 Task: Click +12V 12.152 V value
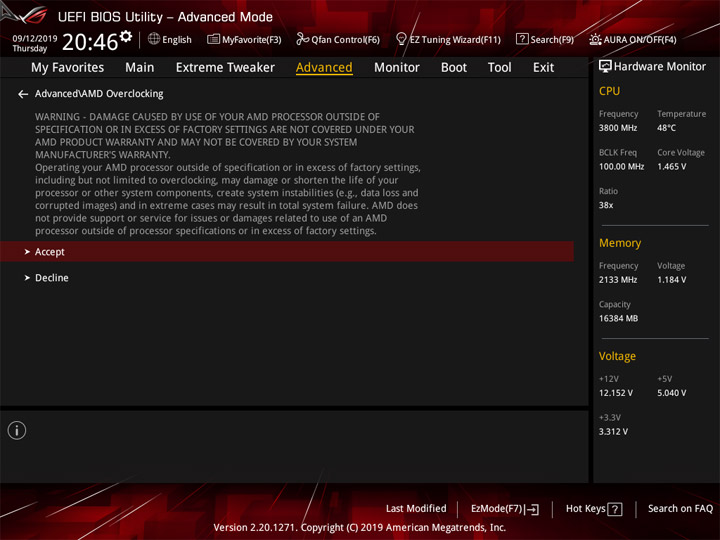tap(615, 393)
